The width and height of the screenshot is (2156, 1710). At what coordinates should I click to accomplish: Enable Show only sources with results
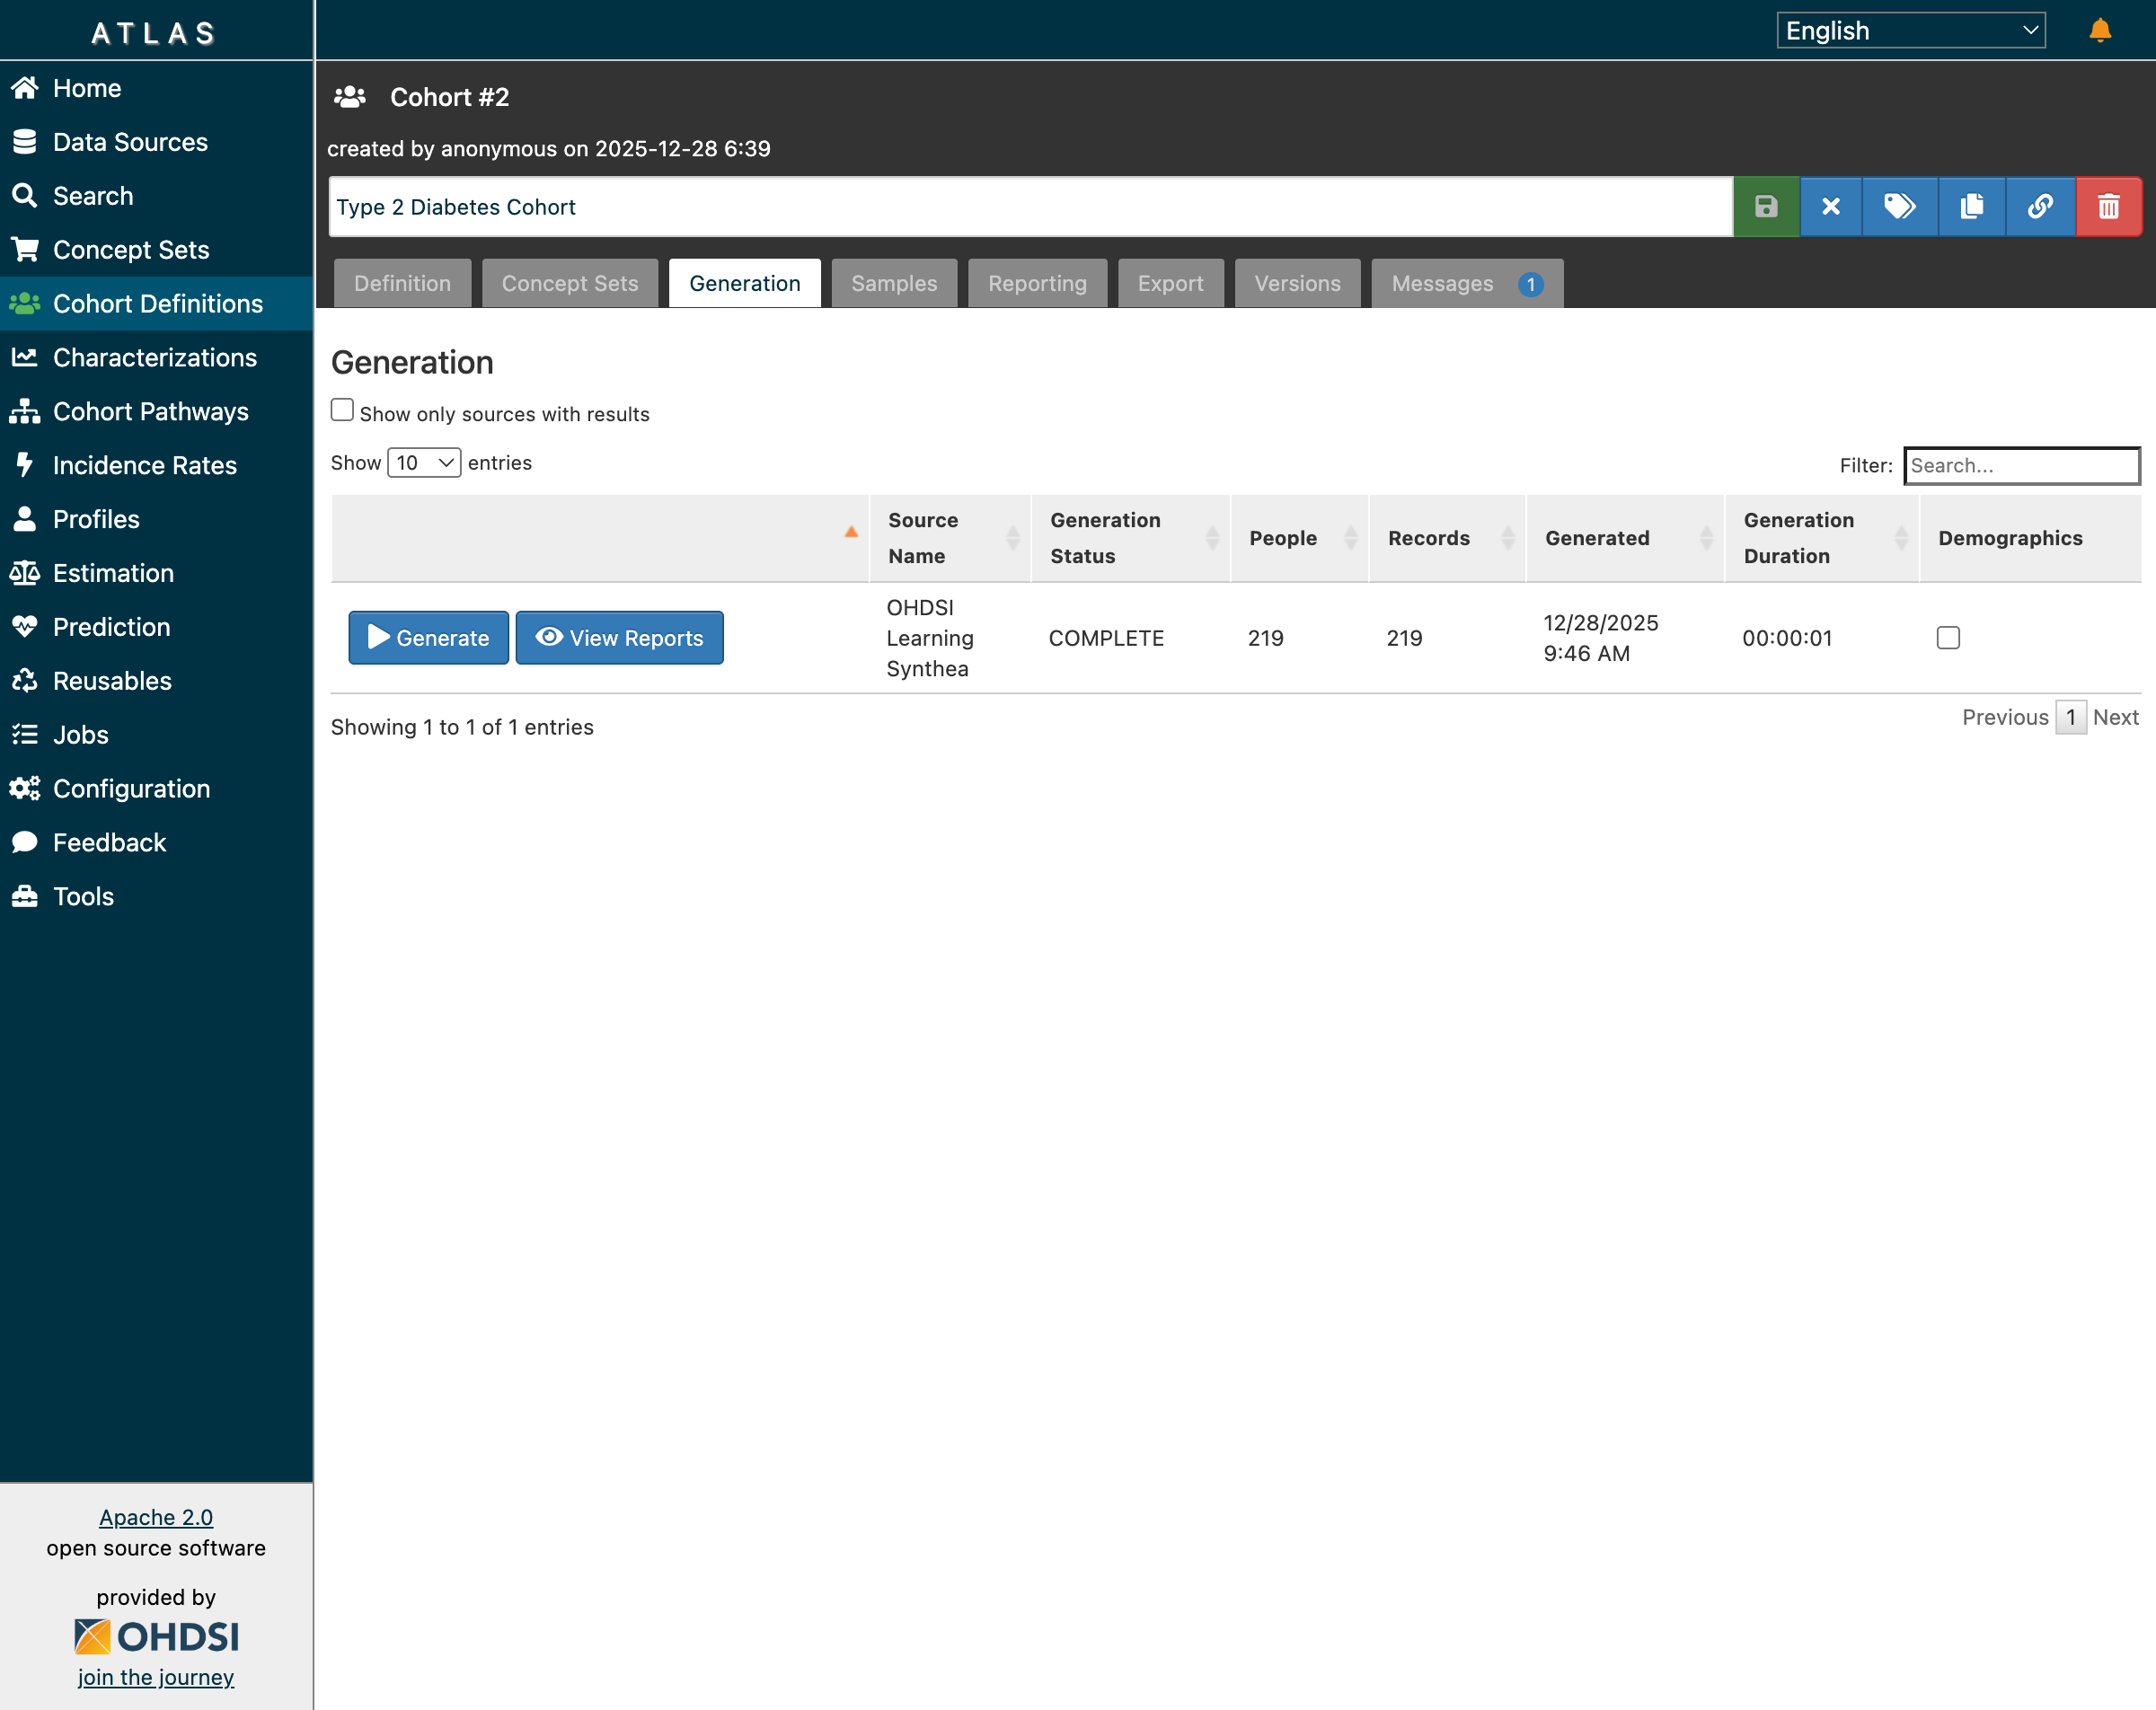pyautogui.click(x=342, y=409)
